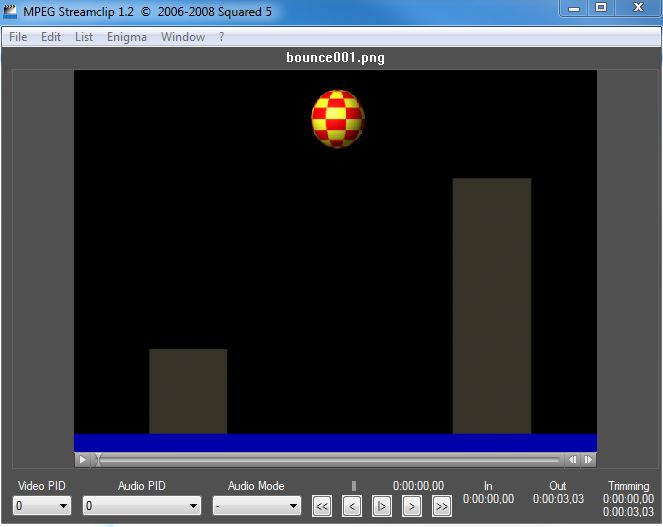Click the Trimming end time 0:00:03,03
The width and height of the screenshot is (663, 527).
coord(628,512)
